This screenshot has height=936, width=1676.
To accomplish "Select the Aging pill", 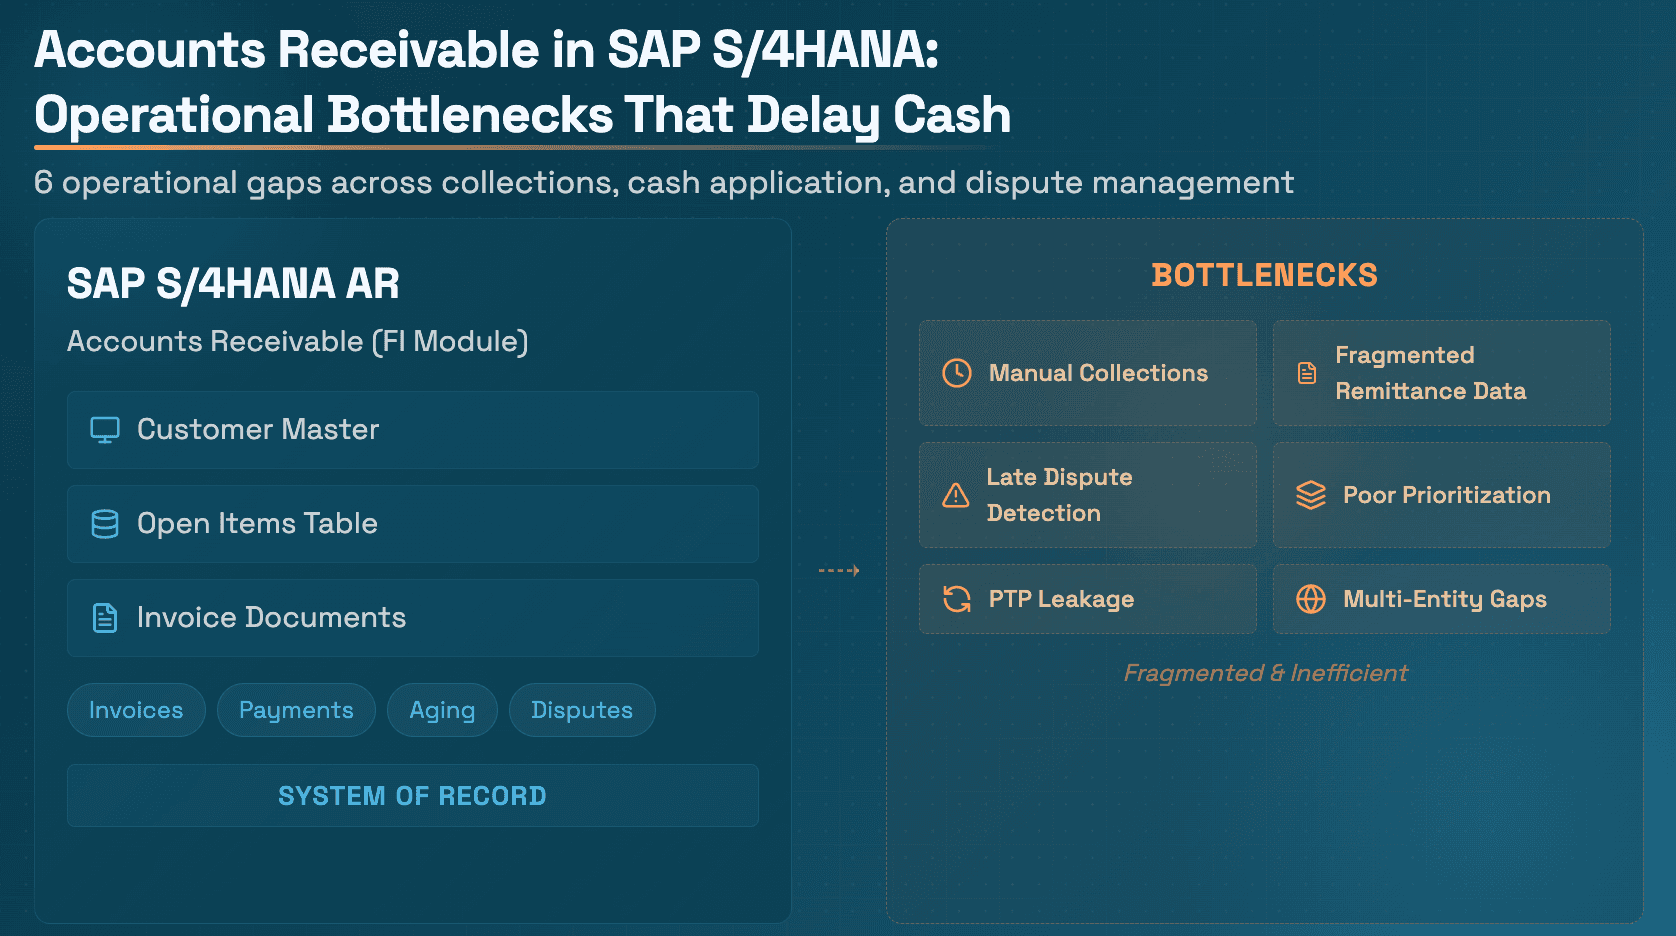I will point(442,710).
